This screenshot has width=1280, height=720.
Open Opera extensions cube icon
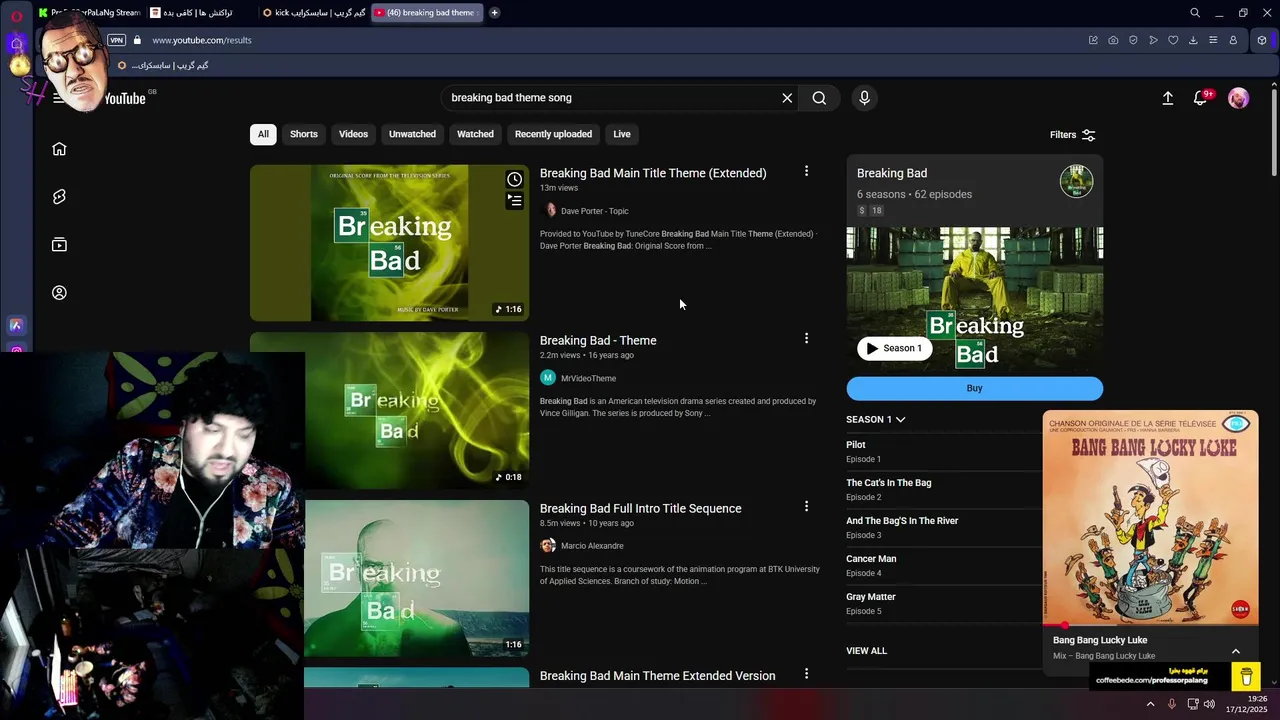click(x=1262, y=40)
